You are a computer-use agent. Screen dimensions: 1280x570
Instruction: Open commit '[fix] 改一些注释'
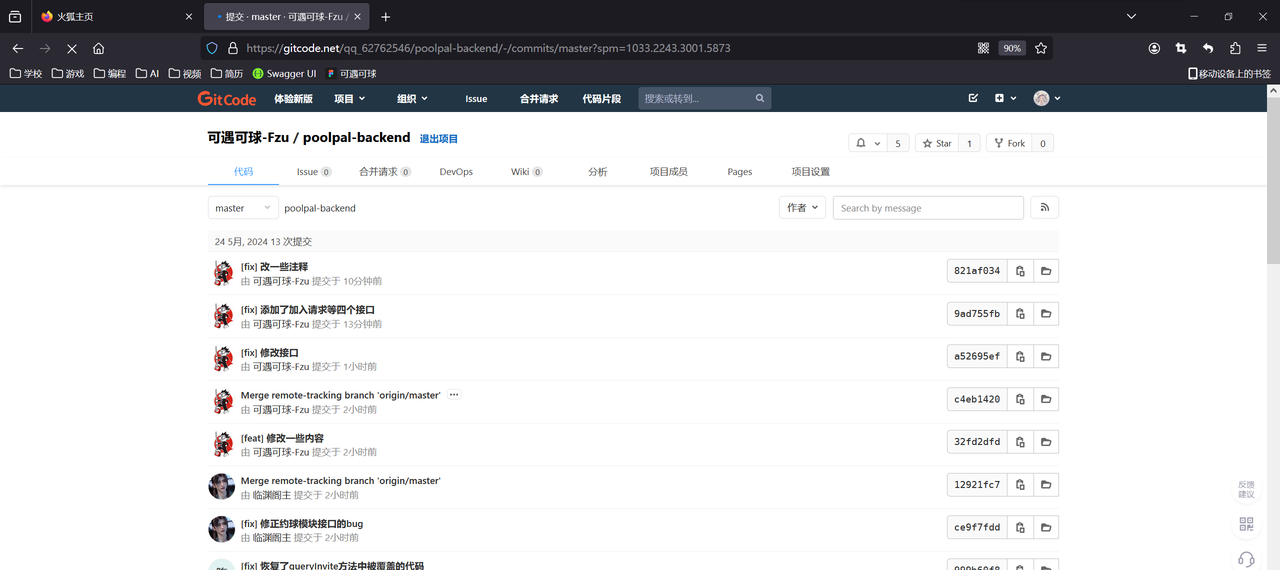(x=274, y=267)
